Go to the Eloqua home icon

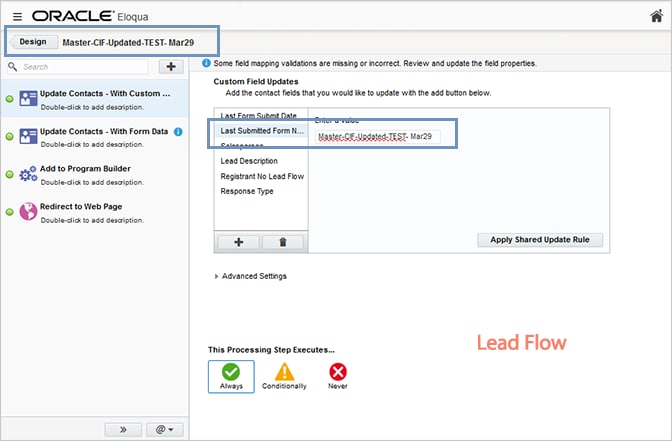pos(656,16)
